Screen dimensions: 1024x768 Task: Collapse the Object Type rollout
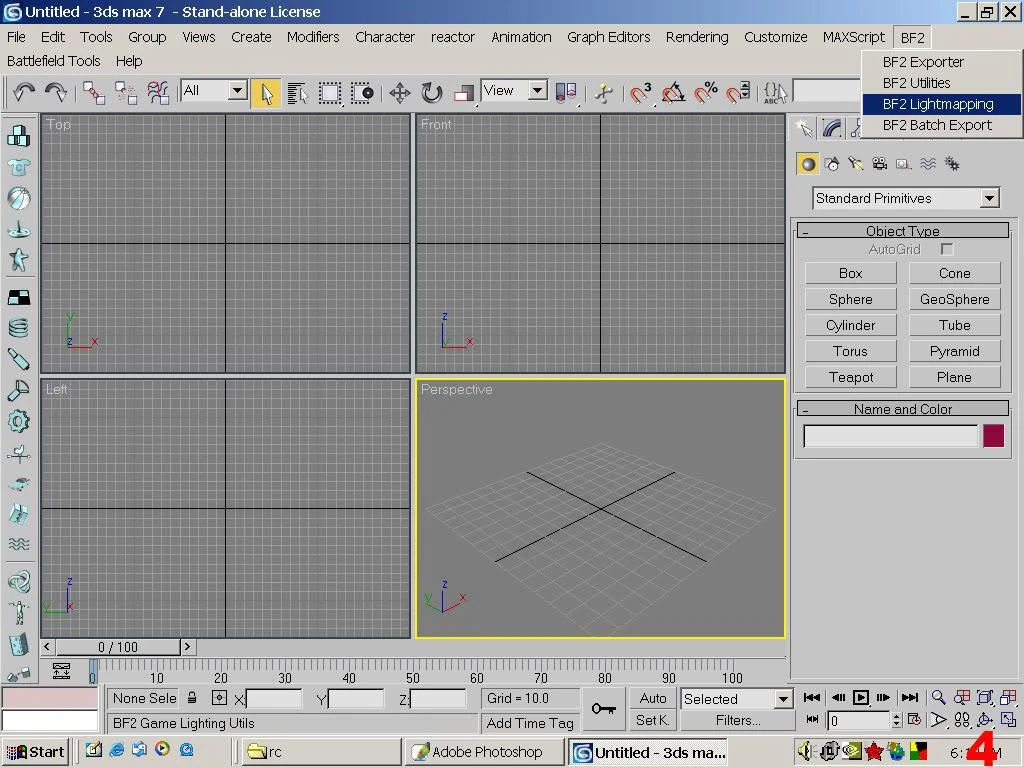point(902,231)
